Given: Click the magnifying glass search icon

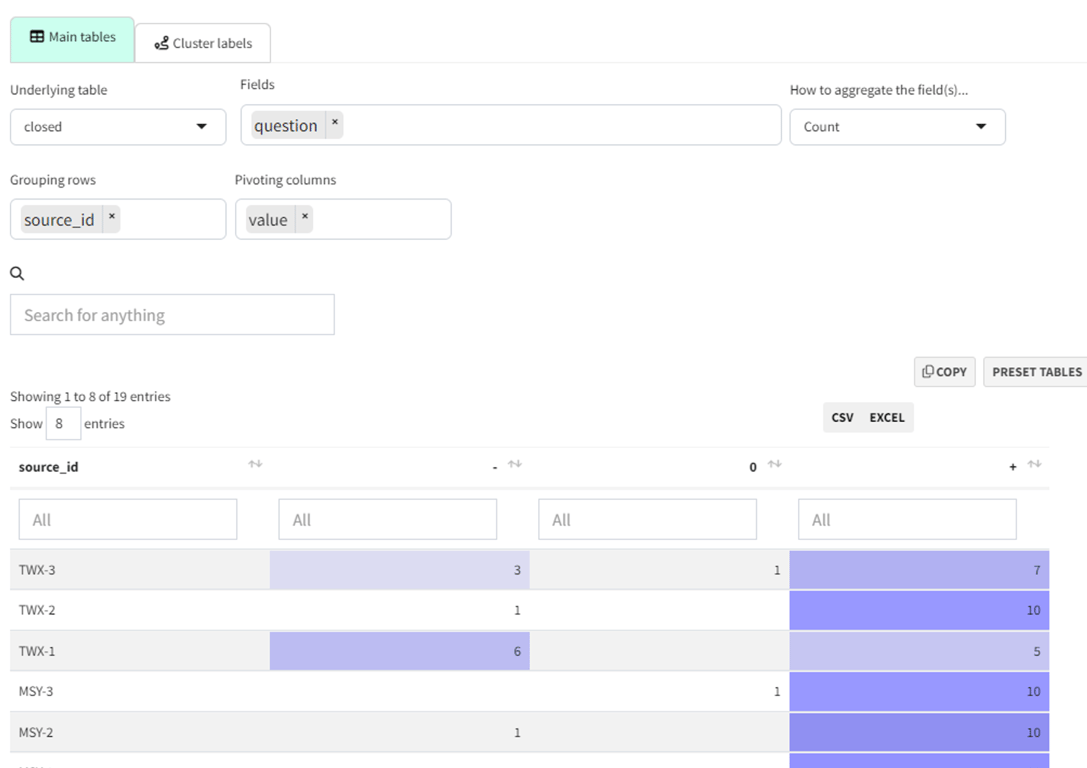Looking at the screenshot, I should click(x=17, y=273).
